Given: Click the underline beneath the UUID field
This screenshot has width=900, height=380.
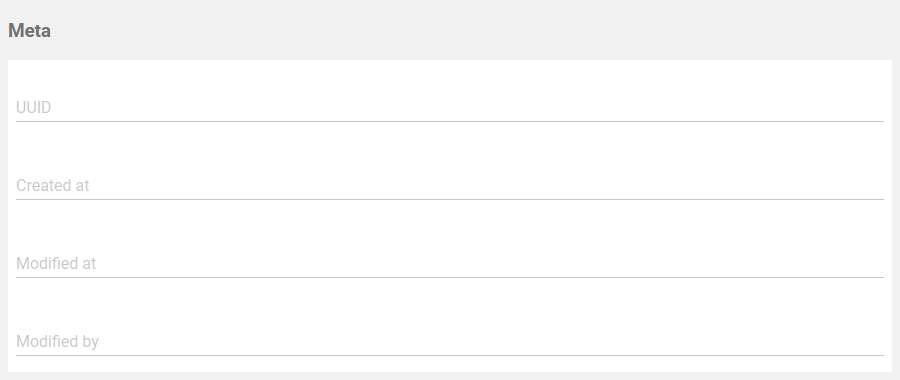Looking at the screenshot, I should (x=449, y=121).
